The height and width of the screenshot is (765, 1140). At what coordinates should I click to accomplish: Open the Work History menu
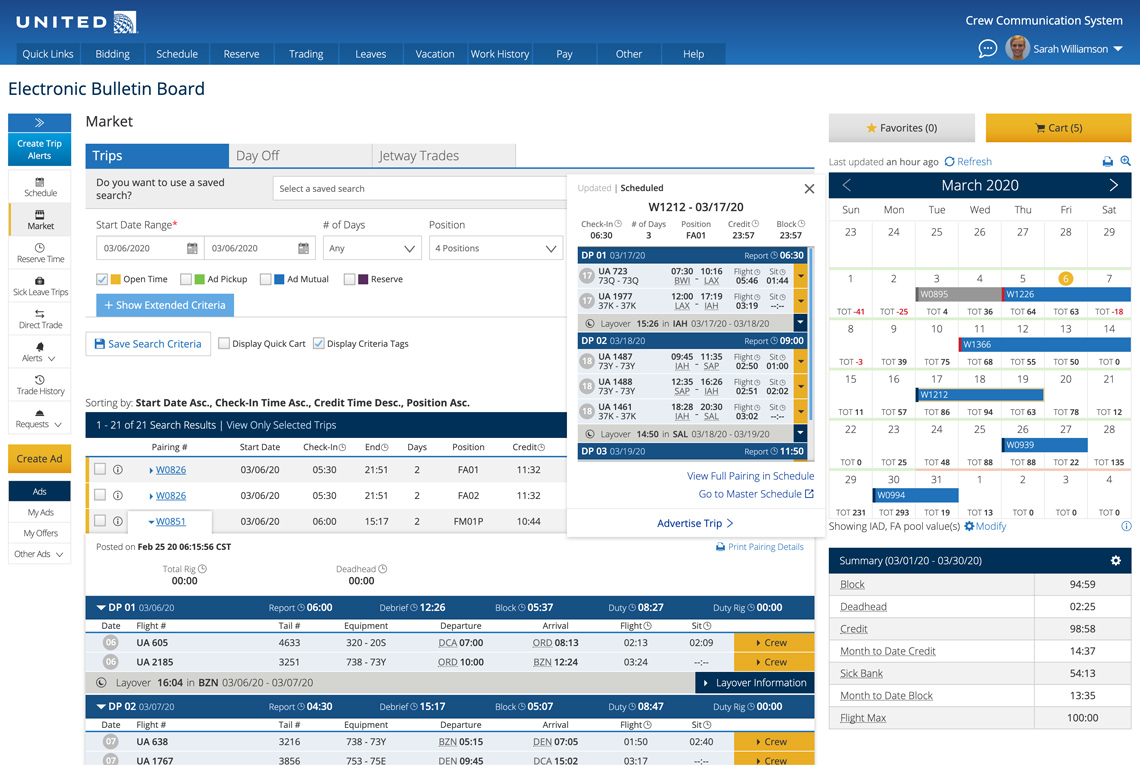tap(499, 54)
